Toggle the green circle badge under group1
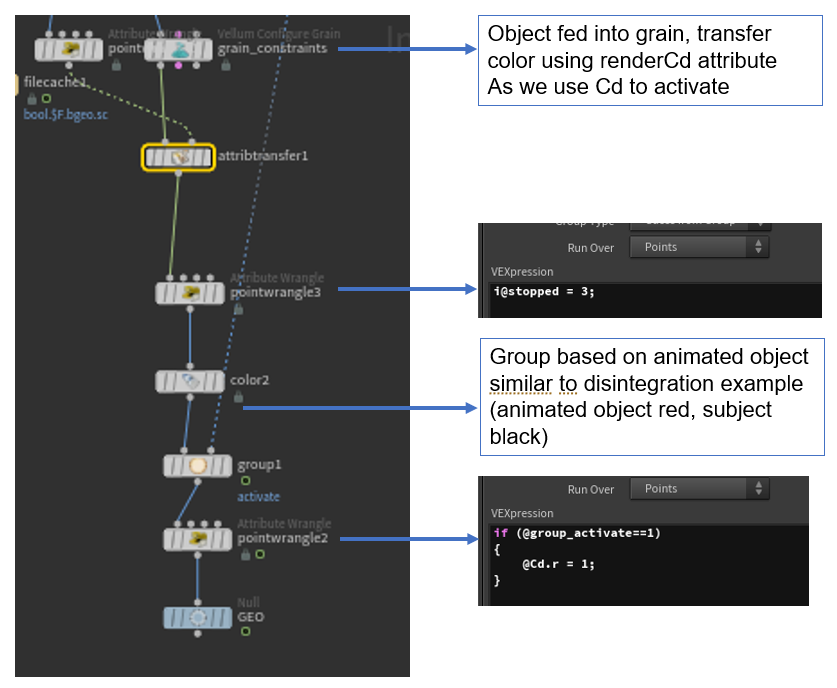This screenshot has width=837, height=688. click(x=245, y=481)
